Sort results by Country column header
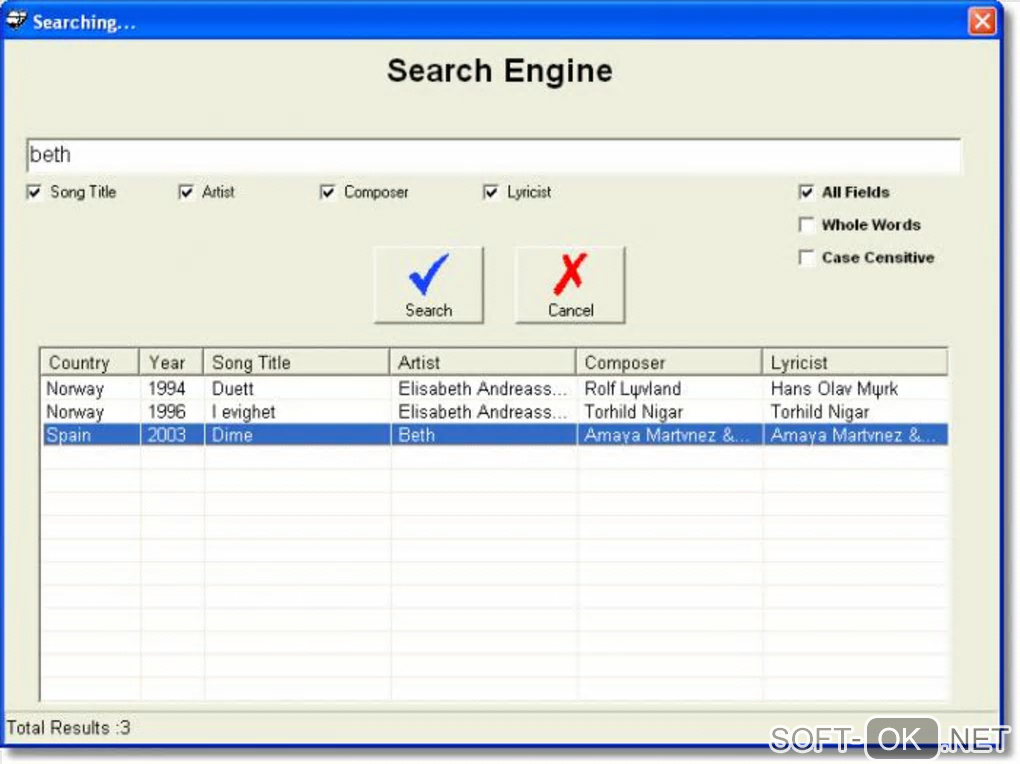This screenshot has height=764, width=1020. click(x=90, y=362)
